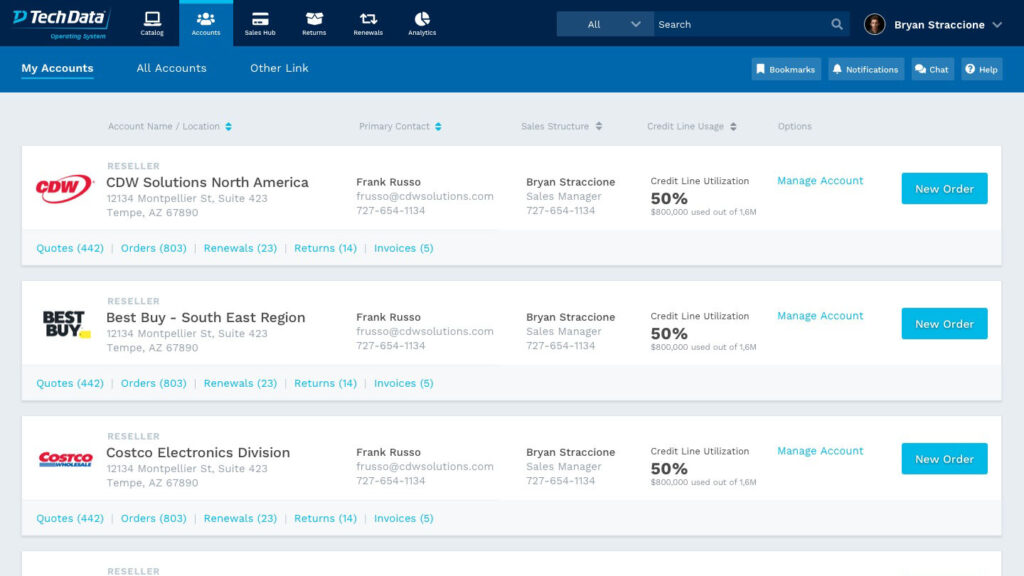Click the contact email in CDW Solutions row
The image size is (1024, 576).
pos(424,197)
